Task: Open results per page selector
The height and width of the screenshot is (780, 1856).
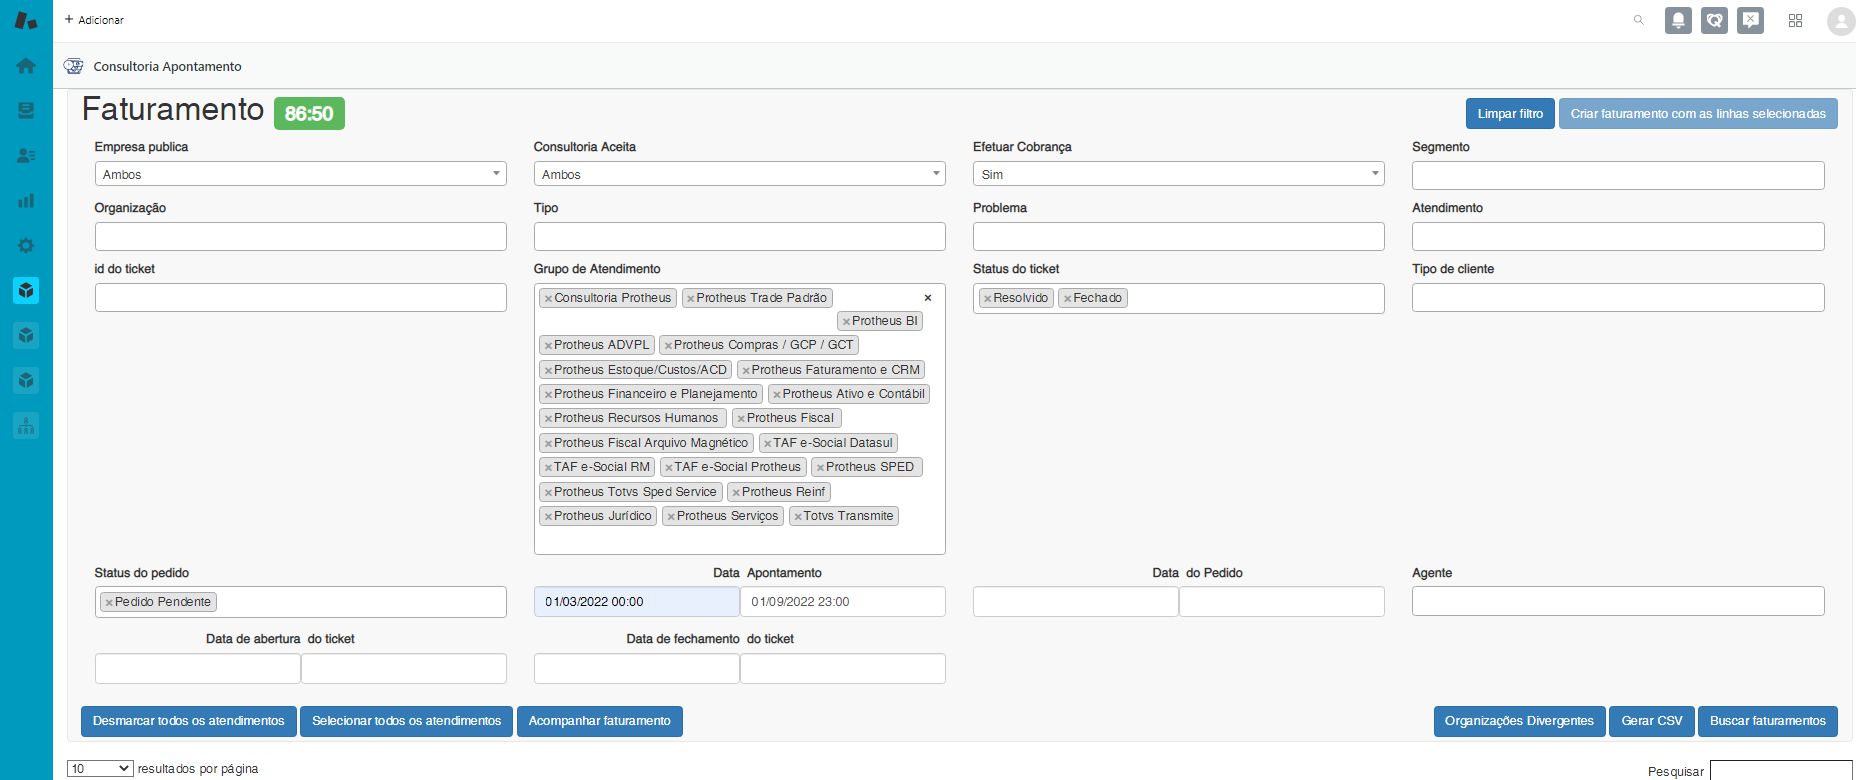Action: click(x=100, y=769)
